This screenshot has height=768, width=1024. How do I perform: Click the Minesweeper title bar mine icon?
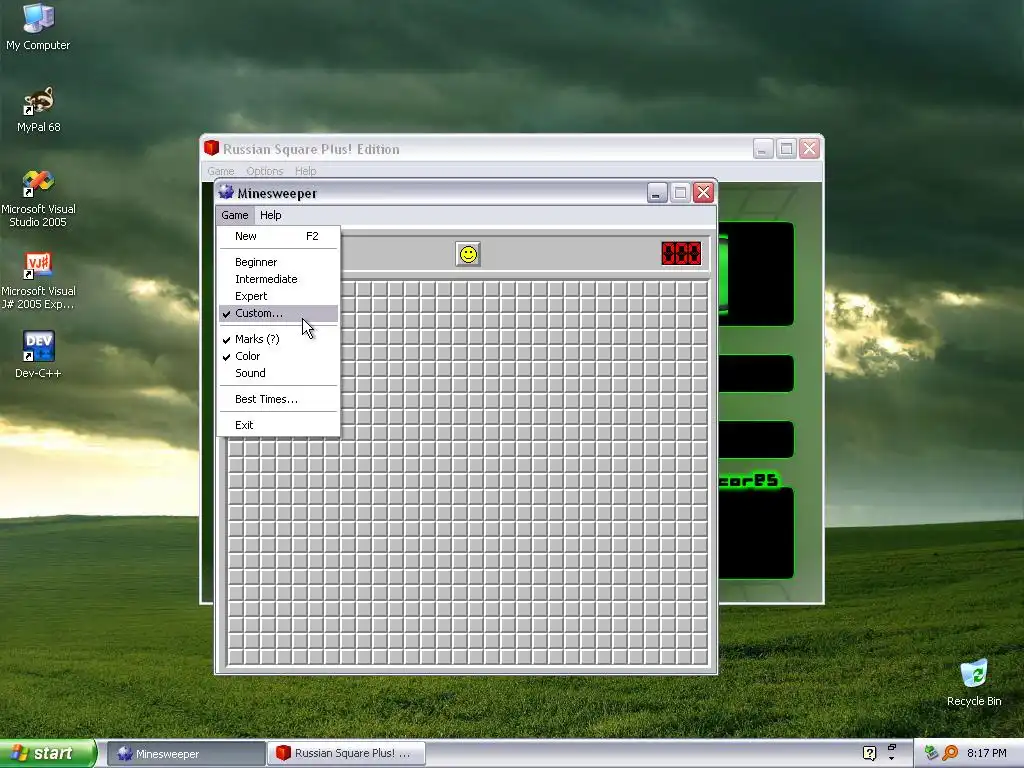coord(226,192)
